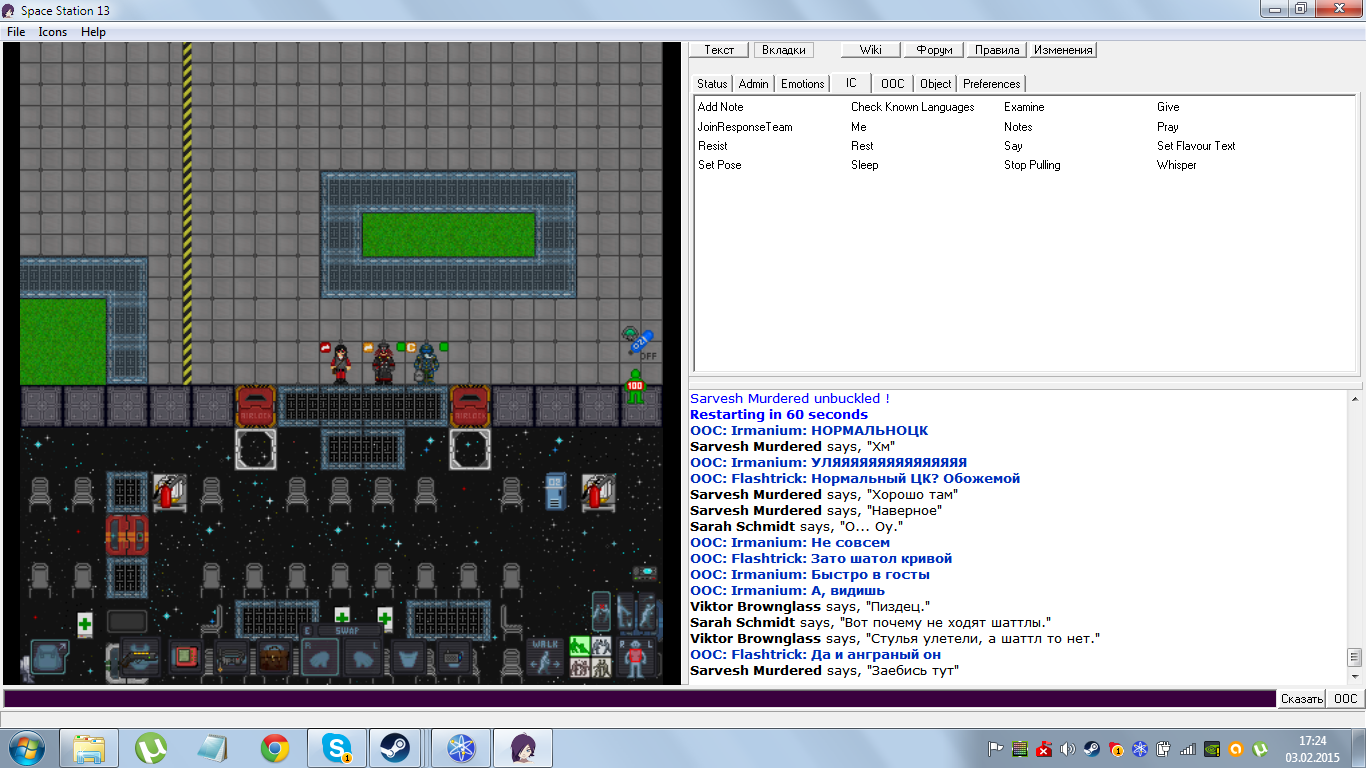Click the Add Note verb

[721, 107]
